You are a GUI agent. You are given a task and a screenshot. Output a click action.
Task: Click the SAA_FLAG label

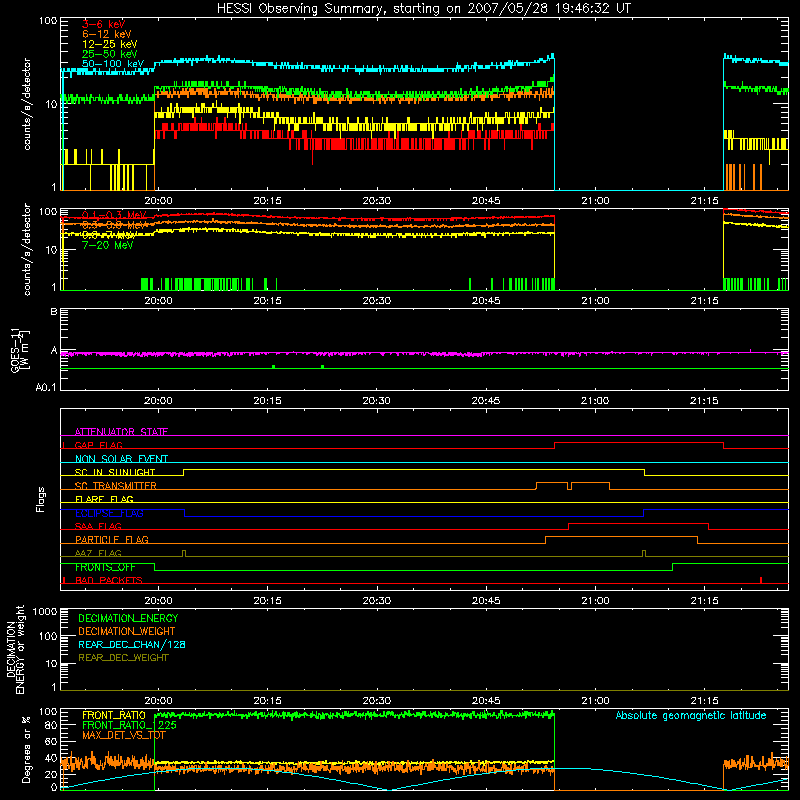coord(98,526)
